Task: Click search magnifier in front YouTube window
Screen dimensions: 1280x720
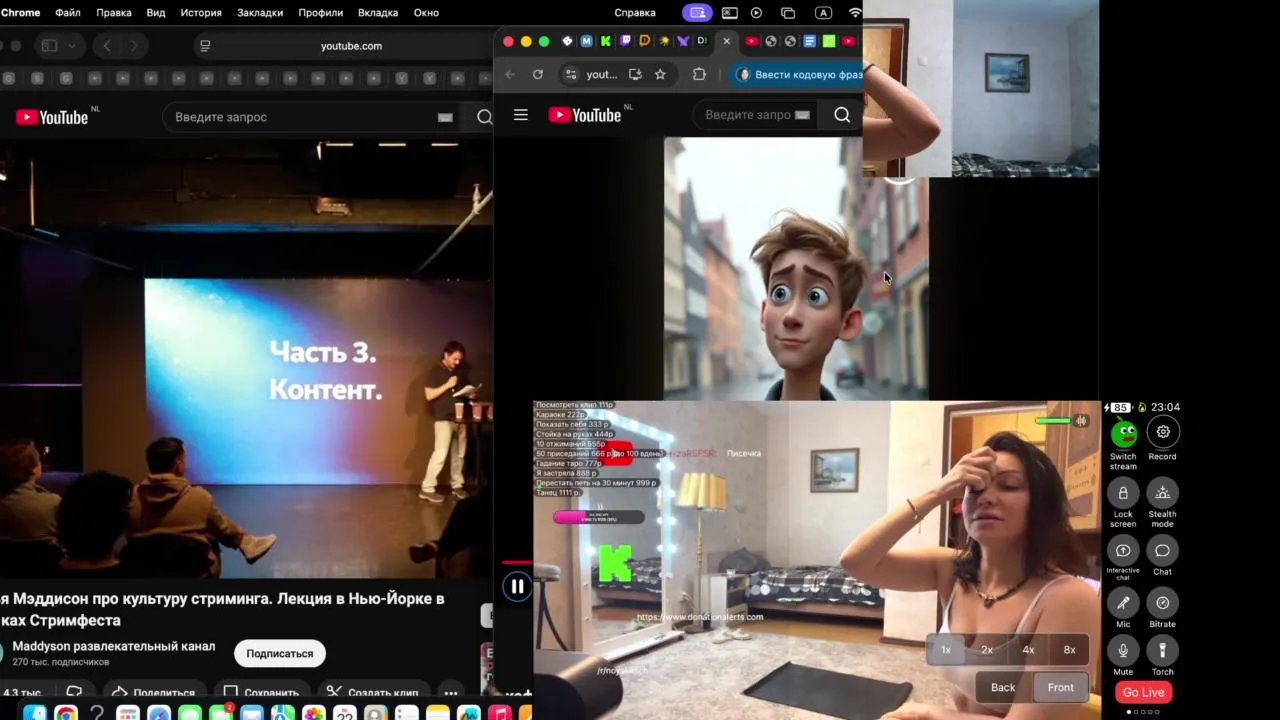Action: (x=842, y=115)
